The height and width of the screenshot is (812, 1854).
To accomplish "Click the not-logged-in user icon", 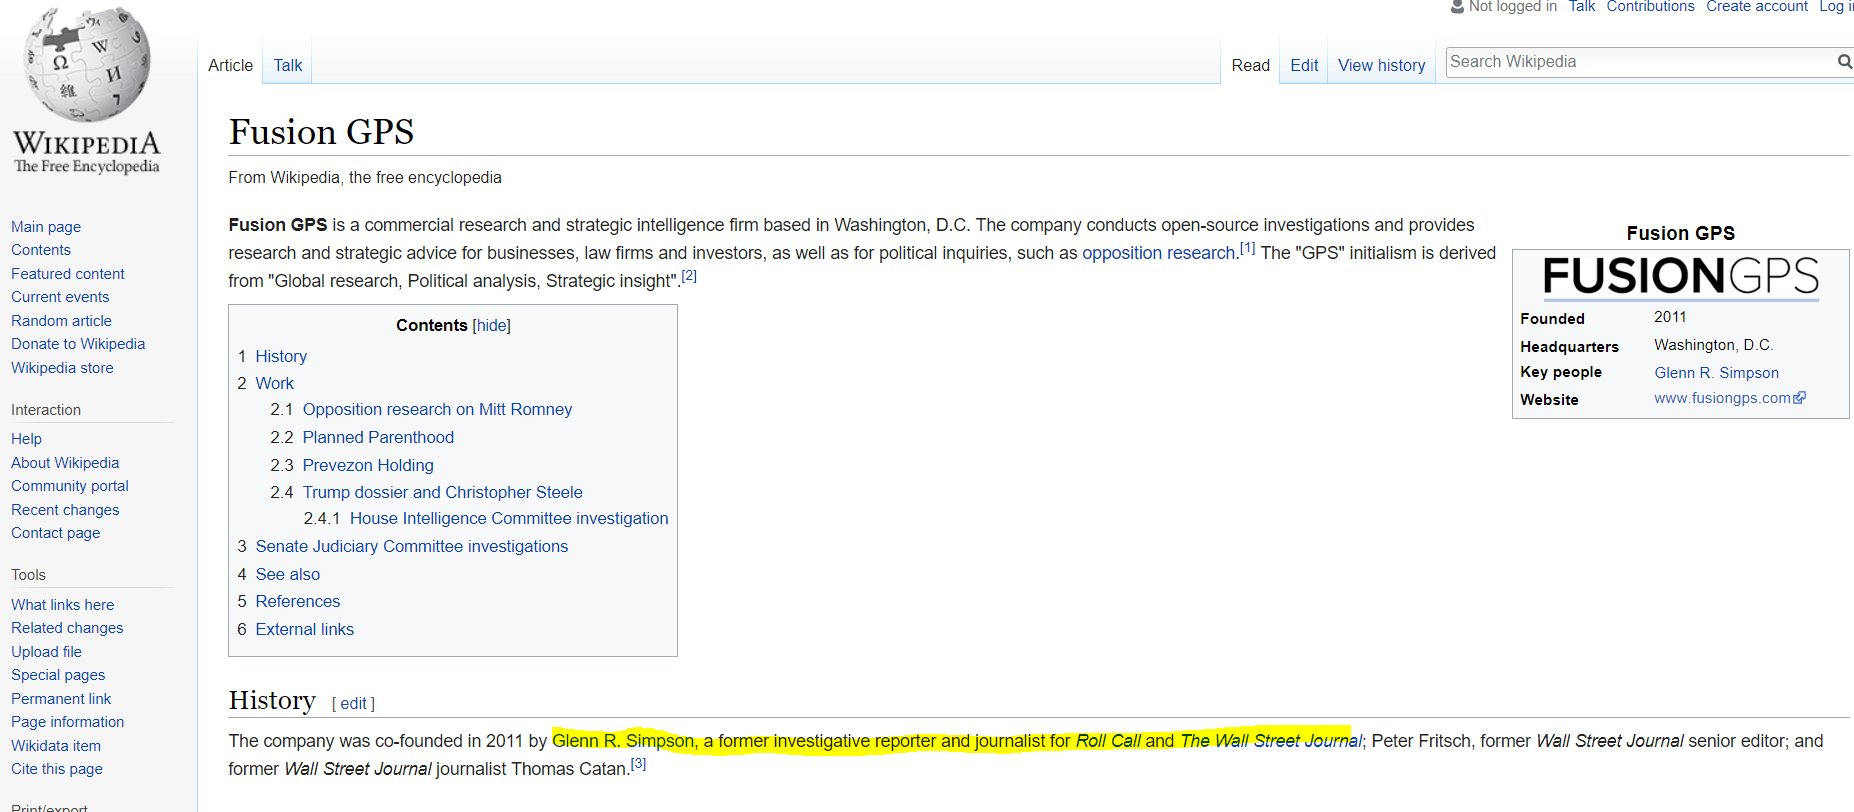I will coord(1457,7).
